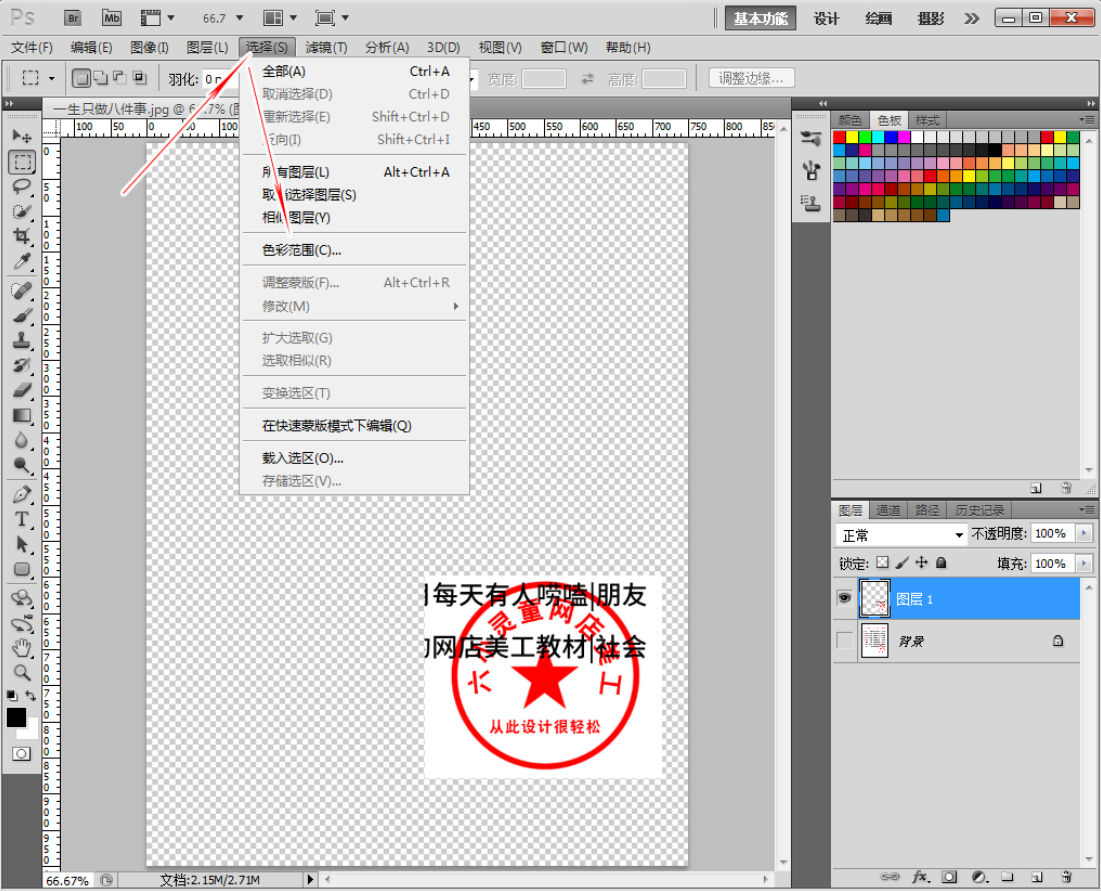
Task: Select the Healing Brush tool
Action: coord(22,290)
